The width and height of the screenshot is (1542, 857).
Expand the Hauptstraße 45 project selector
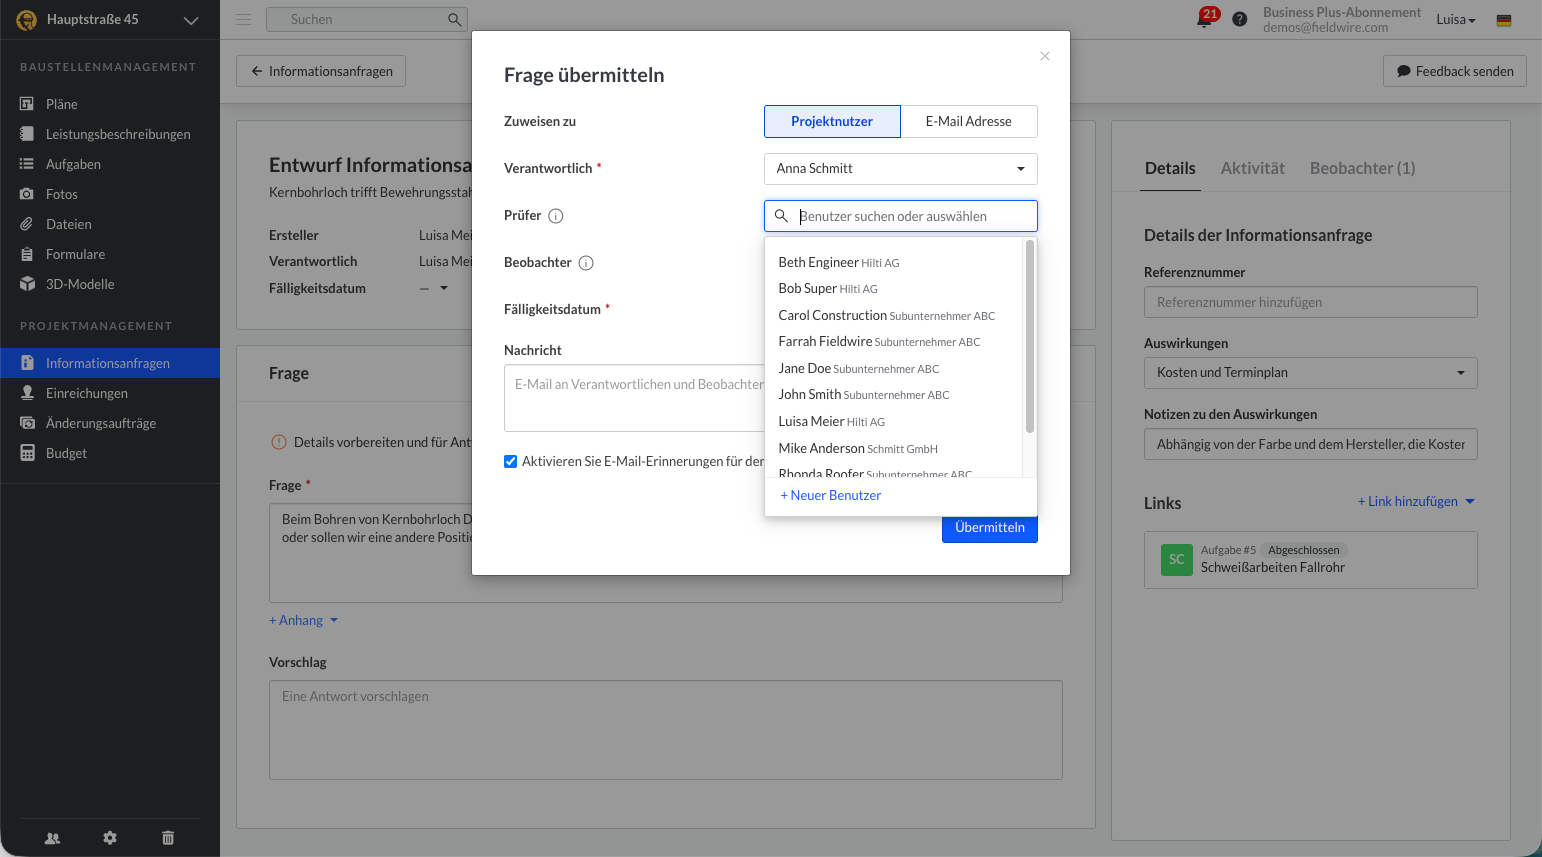(191, 20)
